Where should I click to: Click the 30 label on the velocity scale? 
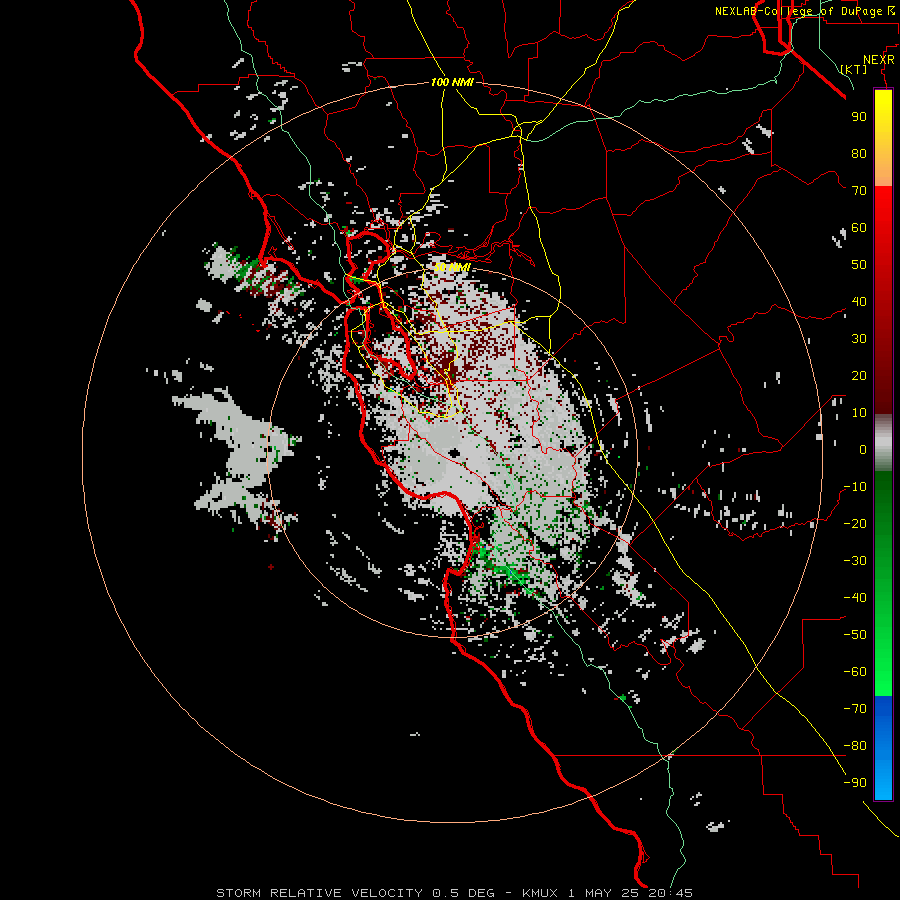(859, 339)
